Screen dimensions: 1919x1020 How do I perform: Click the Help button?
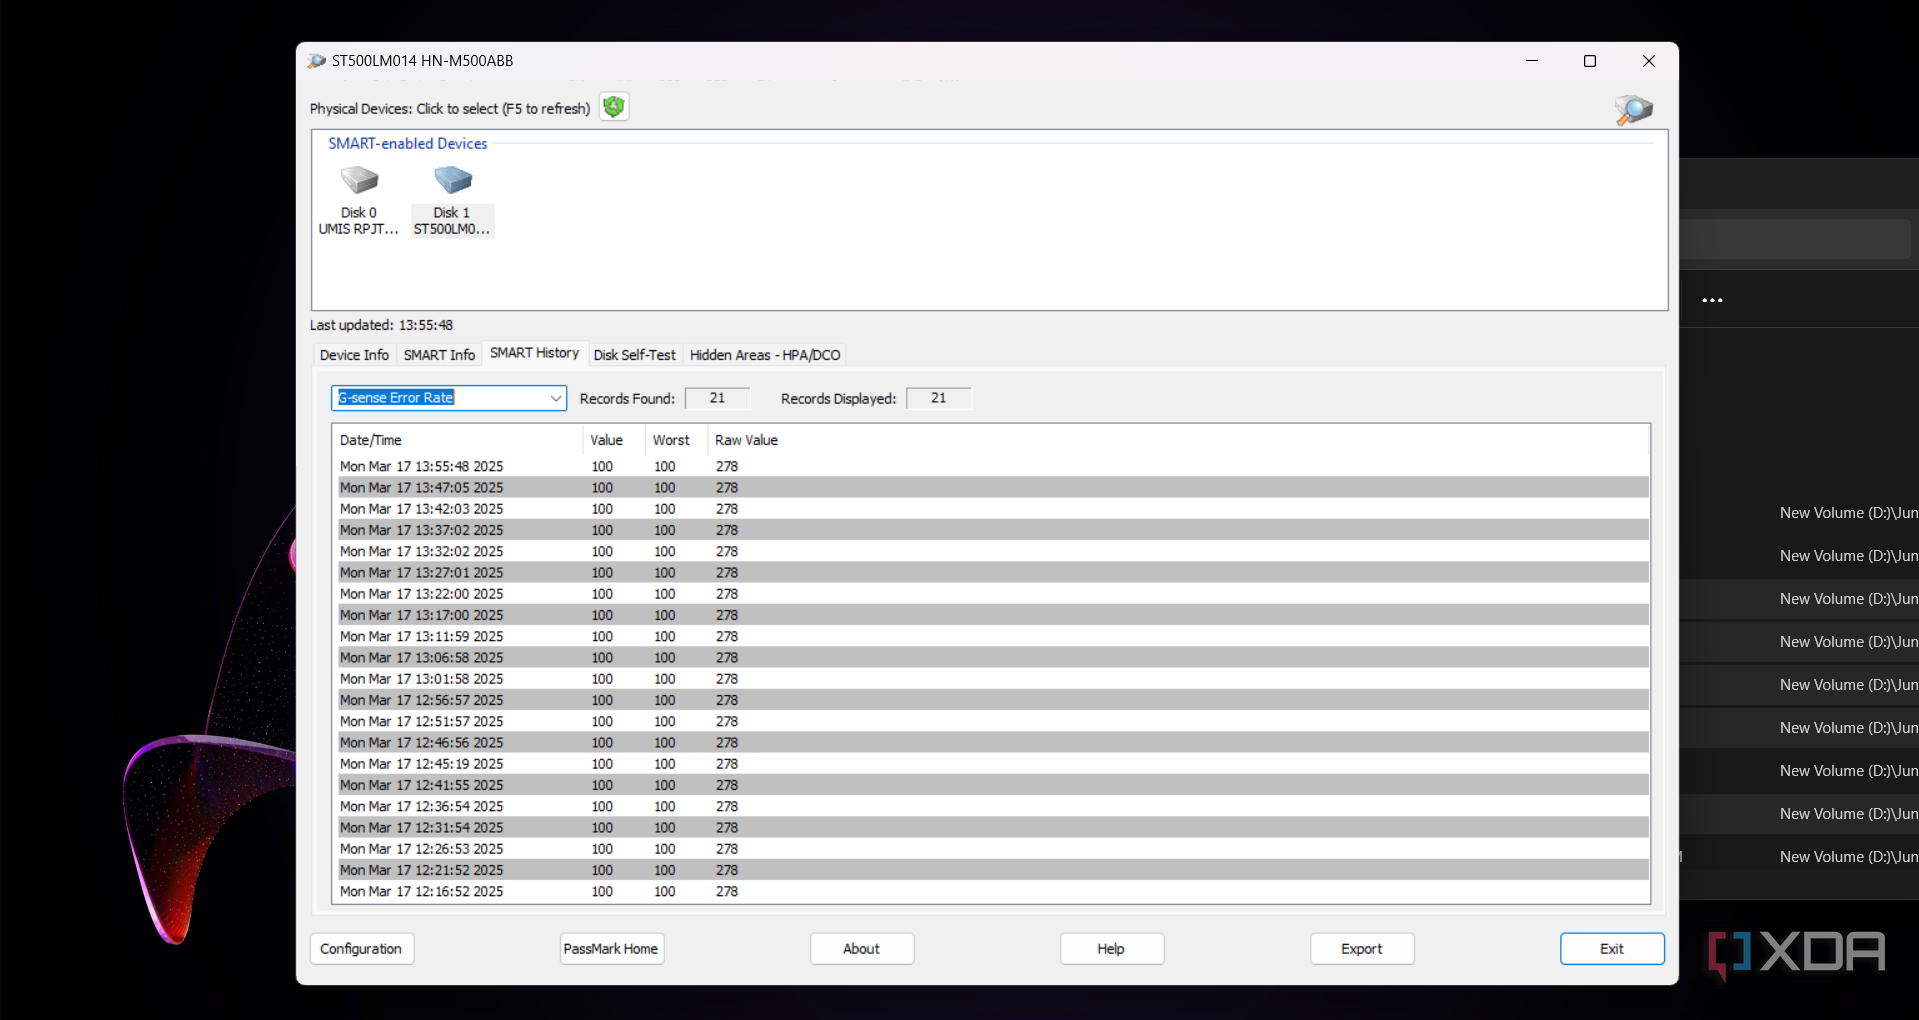coord(1111,949)
